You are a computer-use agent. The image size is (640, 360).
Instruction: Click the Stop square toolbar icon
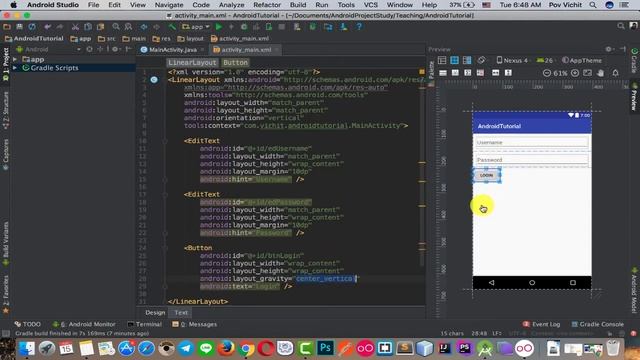tap(281, 27)
